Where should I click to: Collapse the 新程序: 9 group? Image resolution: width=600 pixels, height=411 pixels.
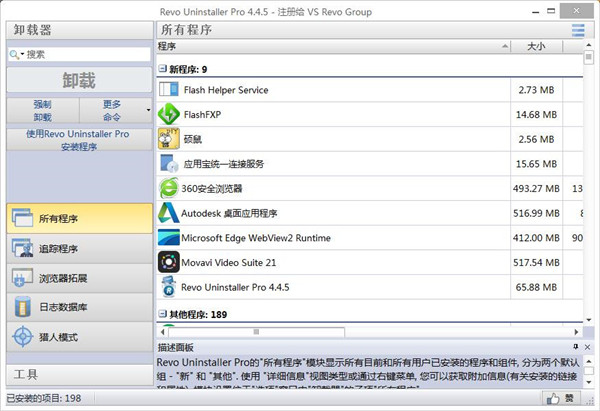click(x=162, y=70)
